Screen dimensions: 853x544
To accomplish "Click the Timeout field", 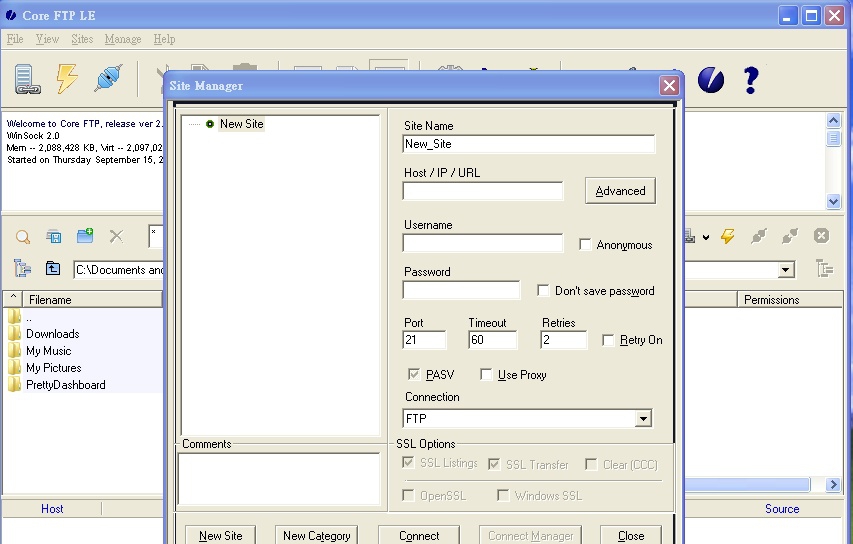I will [x=492, y=340].
